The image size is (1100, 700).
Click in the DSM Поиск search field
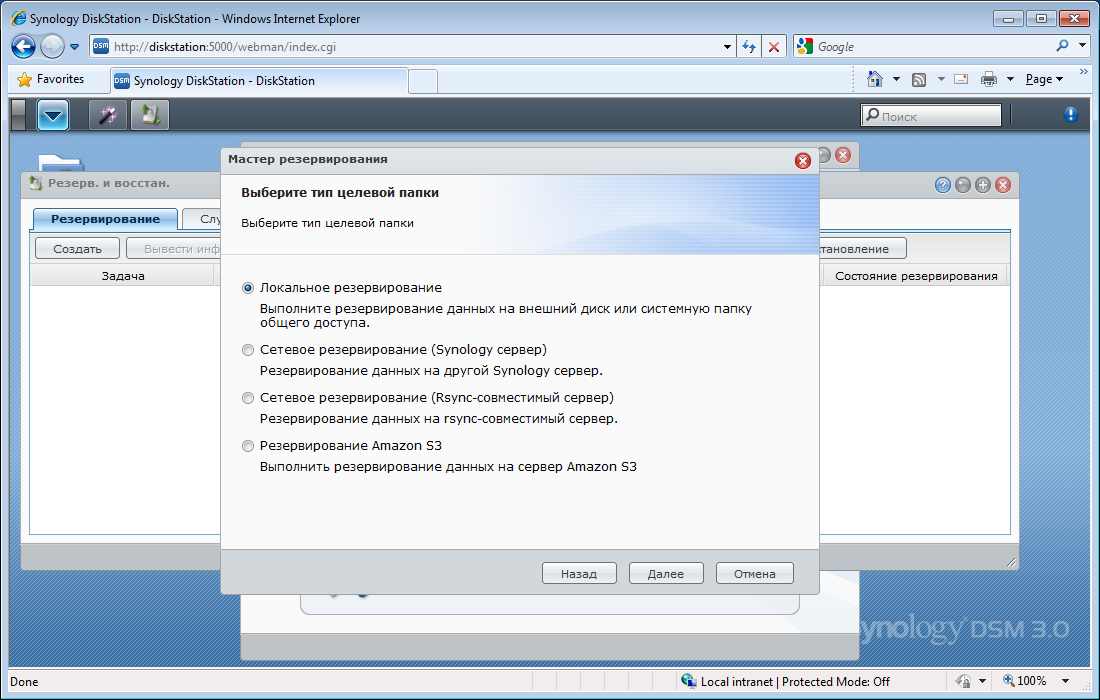931,116
